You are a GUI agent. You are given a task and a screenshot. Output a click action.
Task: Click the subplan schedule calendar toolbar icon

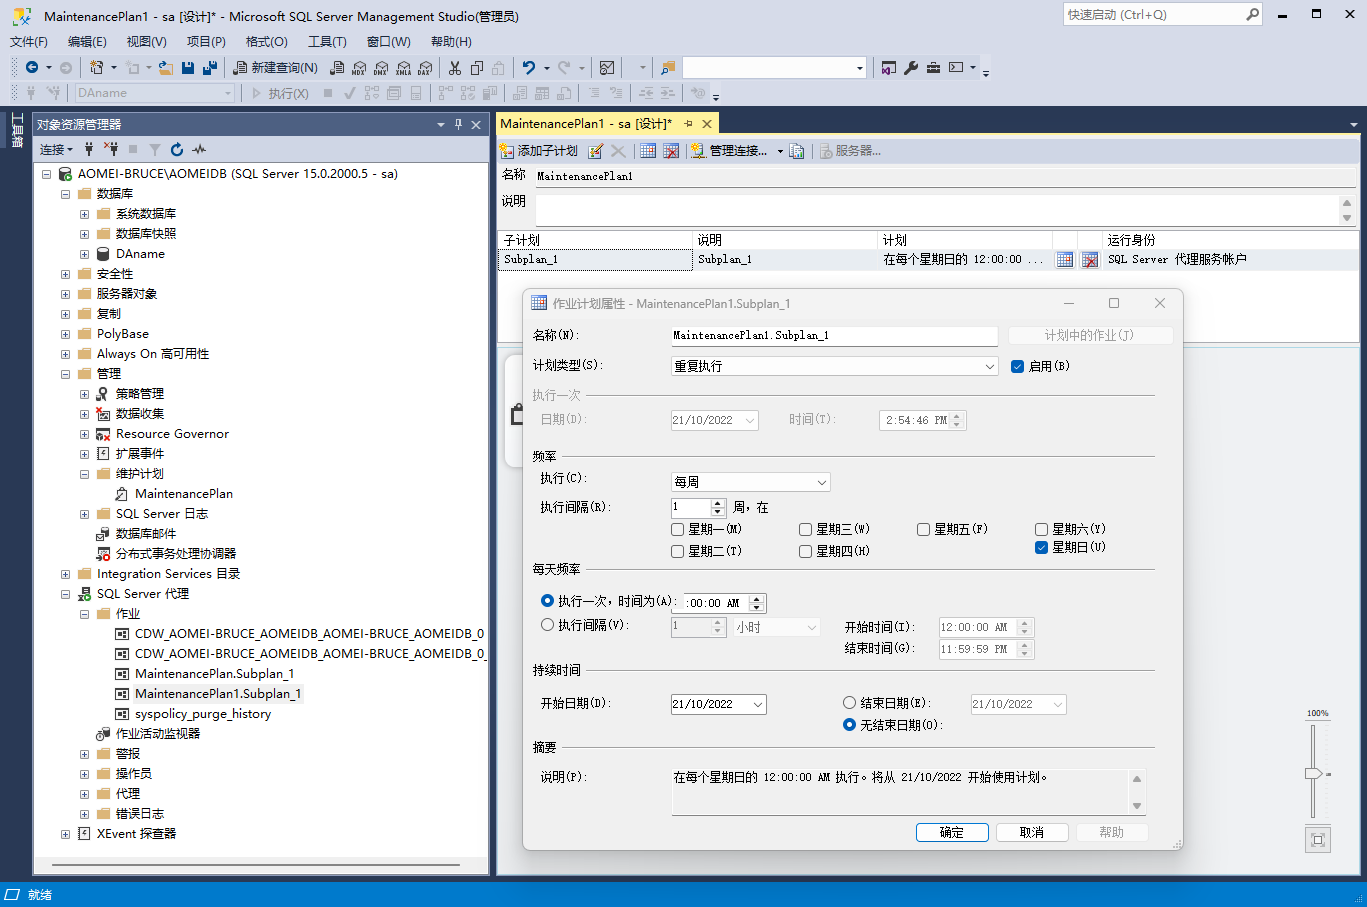tap(648, 151)
